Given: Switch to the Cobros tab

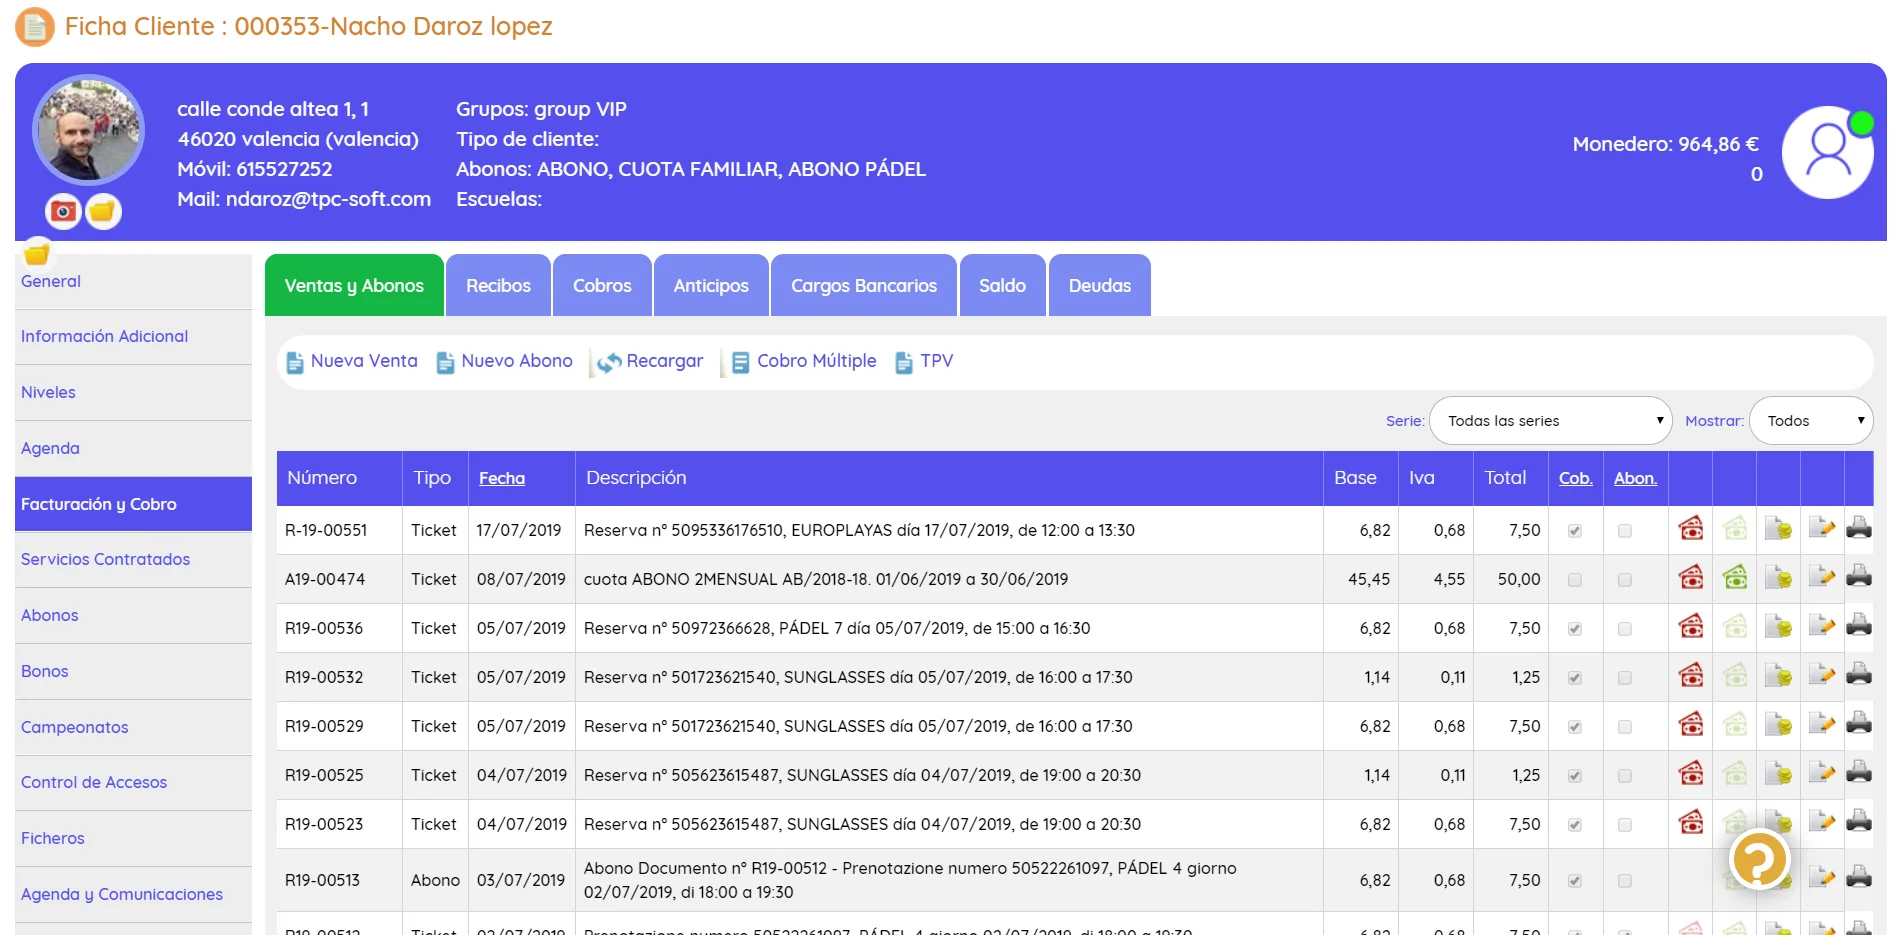Looking at the screenshot, I should [602, 286].
